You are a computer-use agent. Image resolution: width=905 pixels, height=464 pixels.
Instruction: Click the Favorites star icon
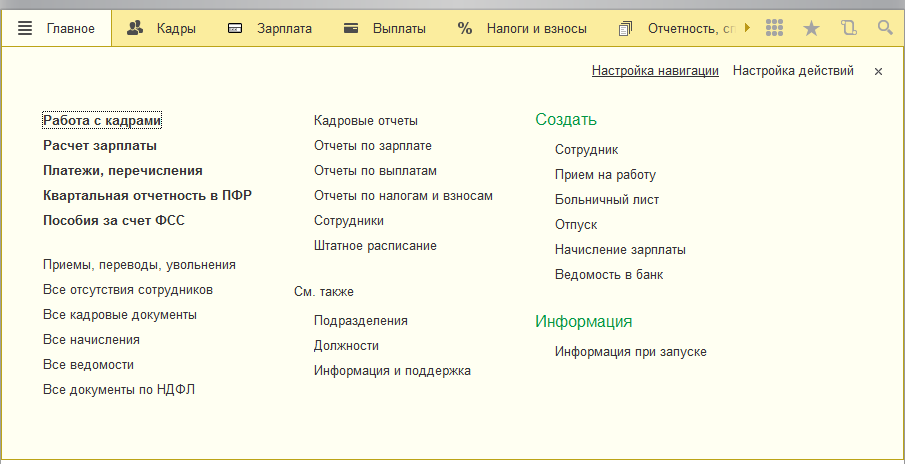pos(811,28)
